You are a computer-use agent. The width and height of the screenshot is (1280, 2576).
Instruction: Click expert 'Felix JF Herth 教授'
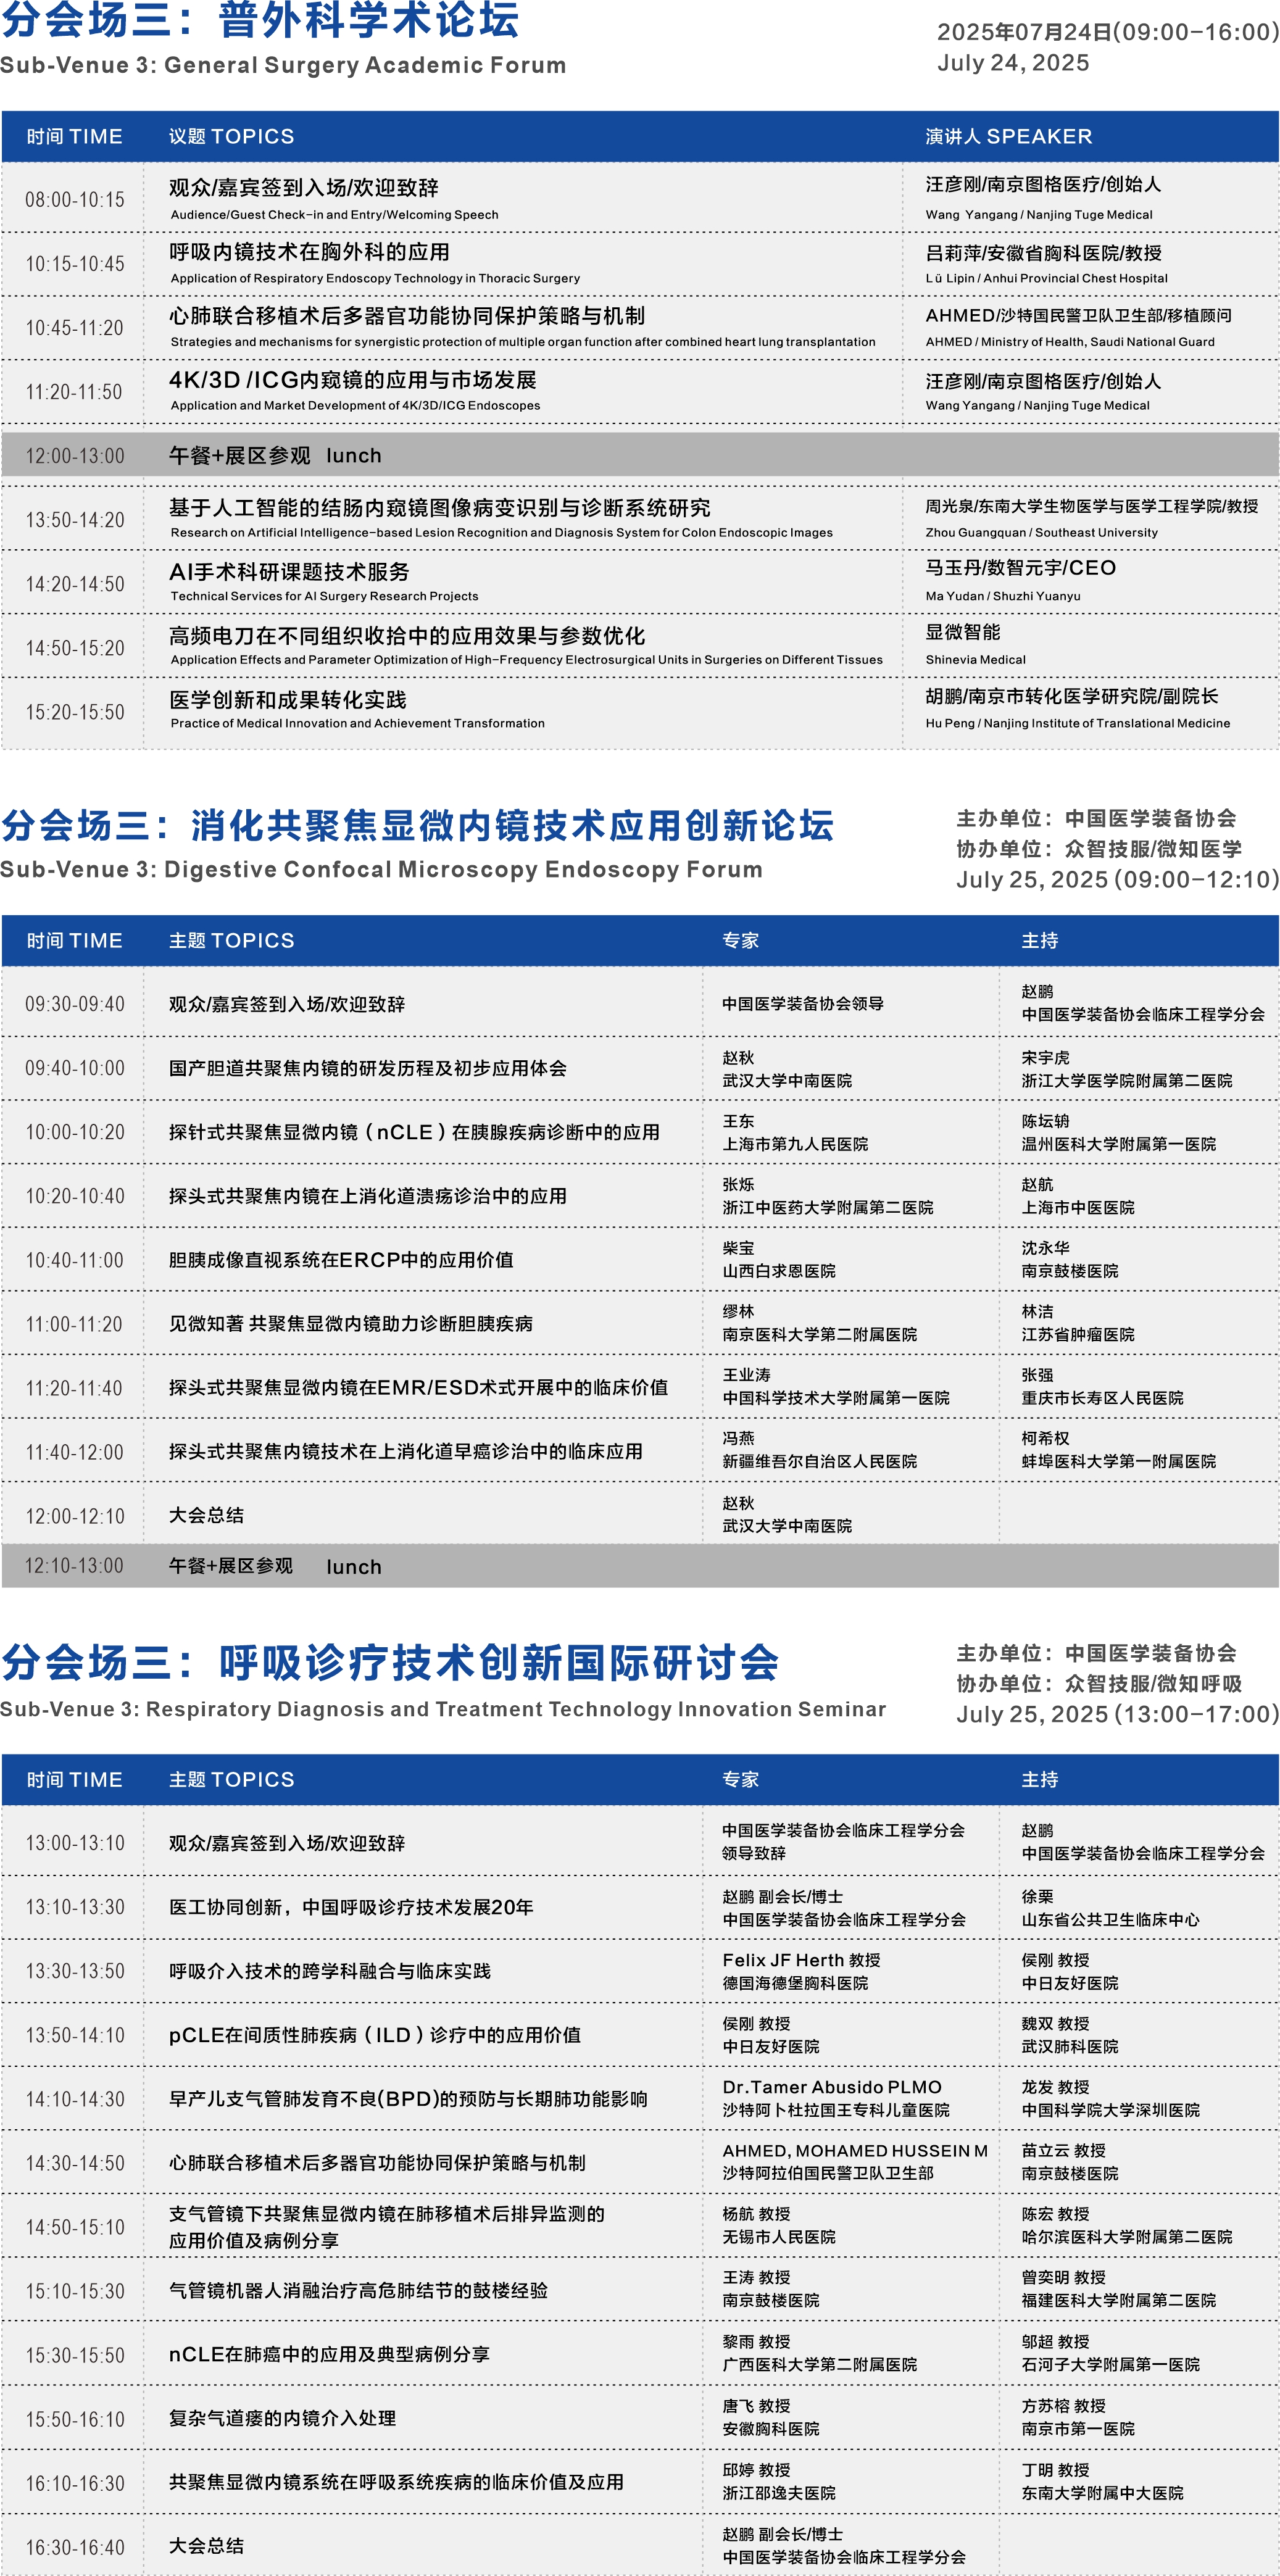802,1960
